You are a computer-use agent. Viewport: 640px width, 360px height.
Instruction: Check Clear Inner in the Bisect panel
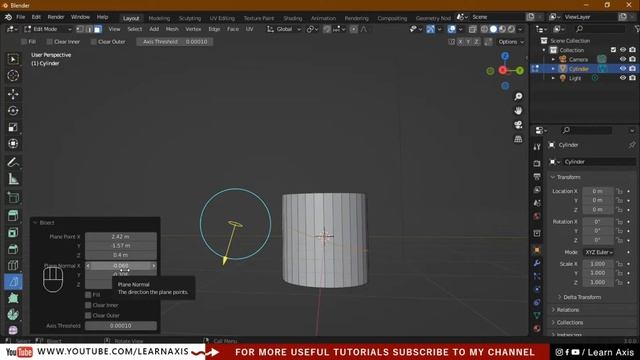(x=88, y=305)
